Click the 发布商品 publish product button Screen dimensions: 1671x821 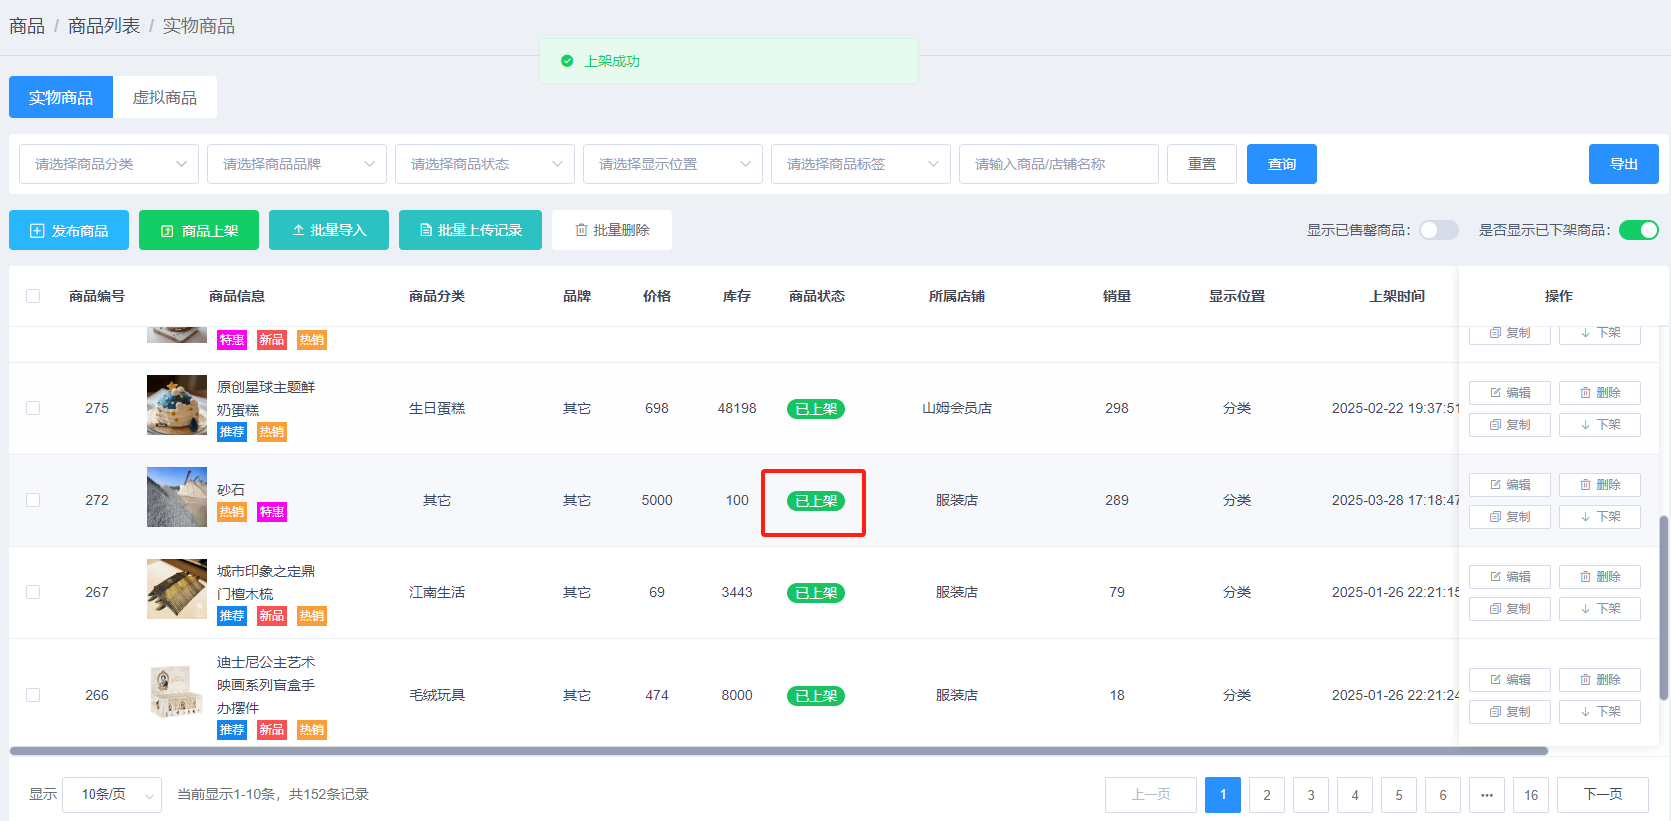click(69, 230)
